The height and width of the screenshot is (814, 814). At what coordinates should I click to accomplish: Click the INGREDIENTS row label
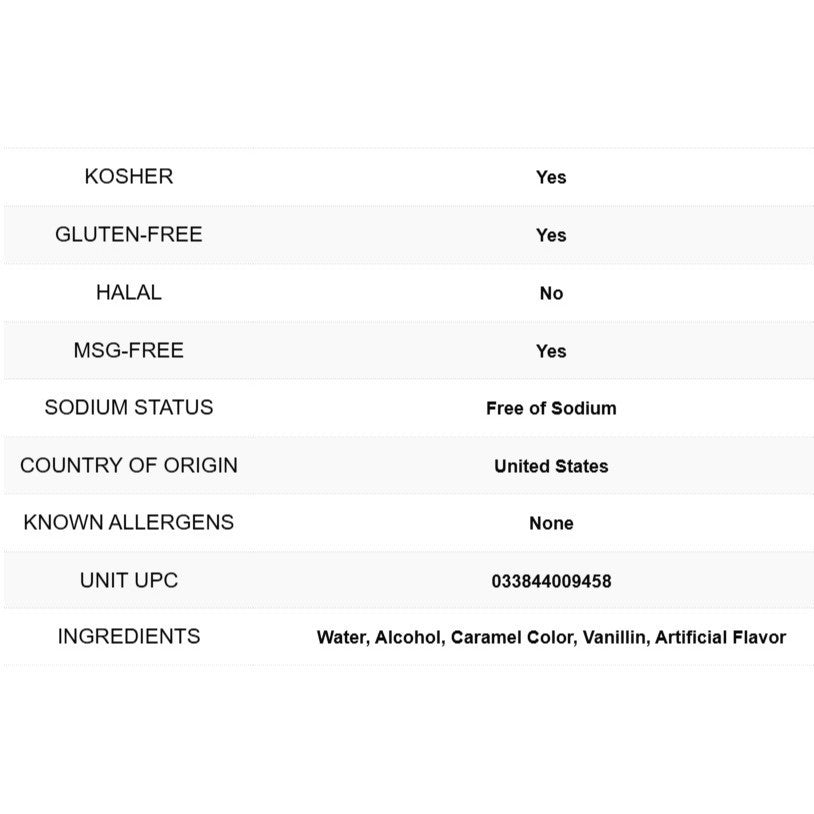pos(128,637)
